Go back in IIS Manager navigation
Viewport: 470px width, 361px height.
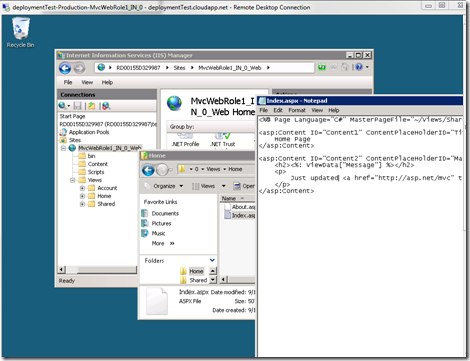[65, 68]
